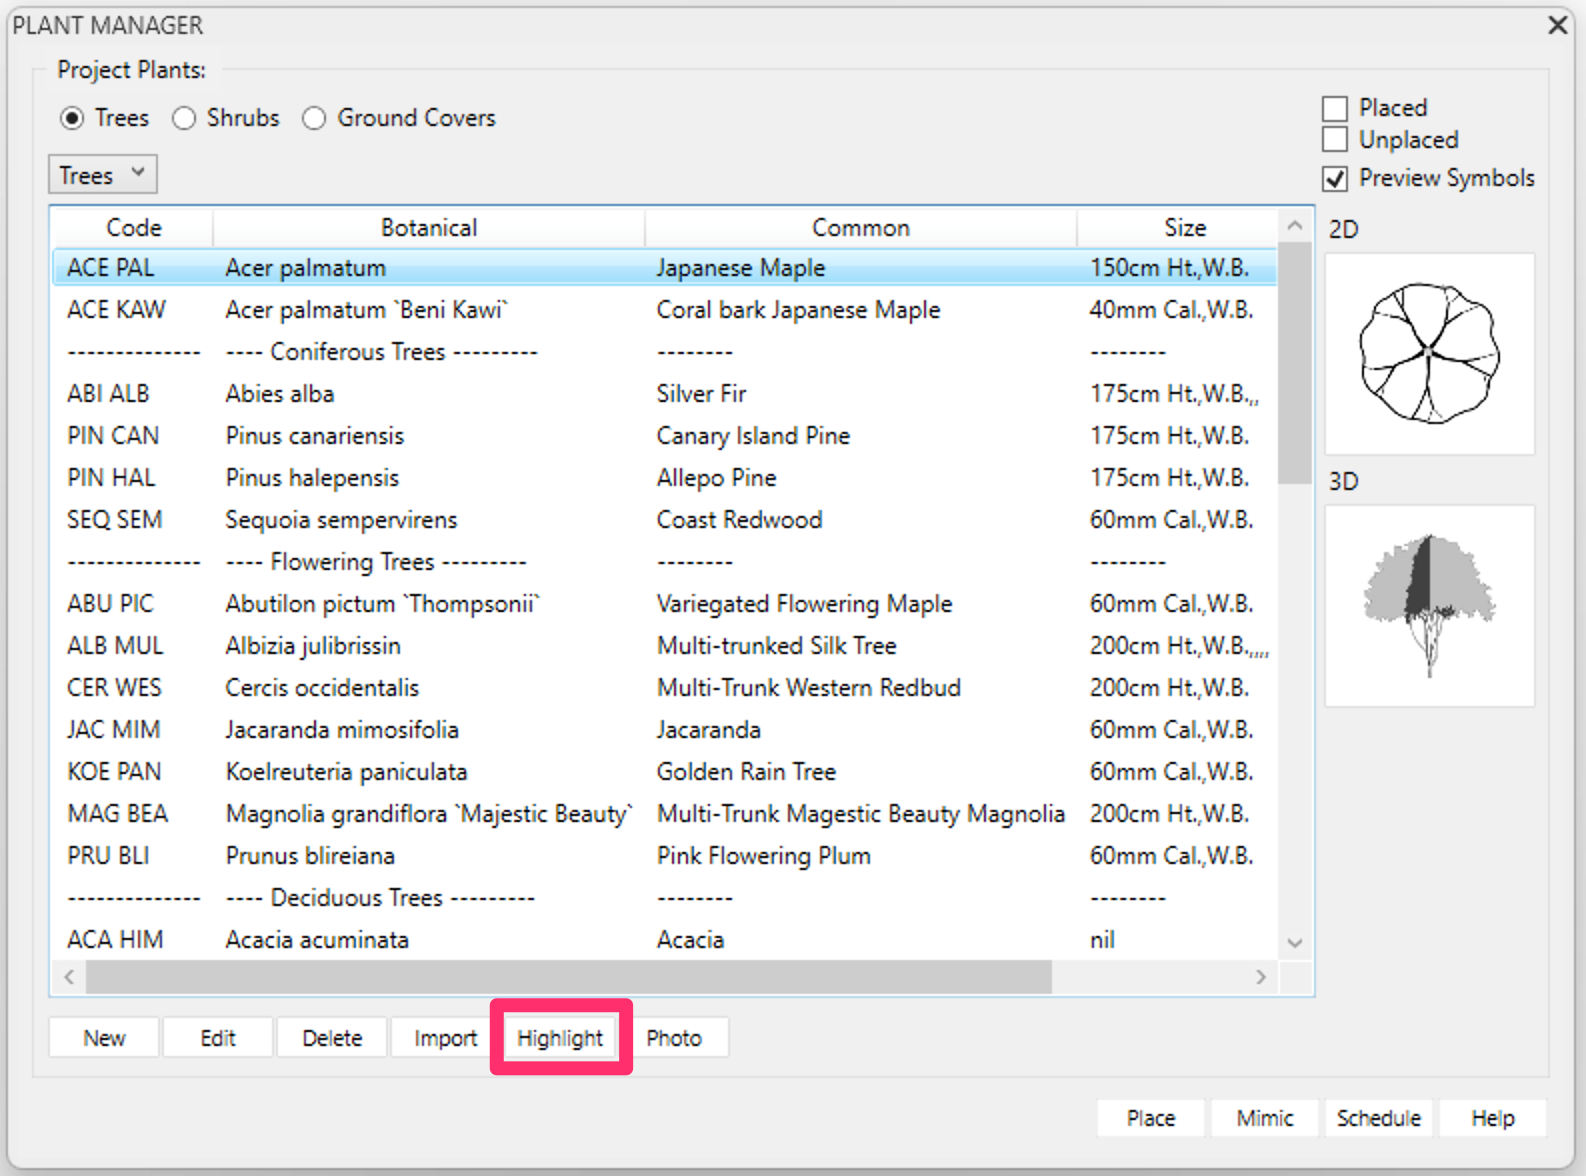1586x1176 pixels.
Task: Click the vertical scrollbar thumb
Action: pos(1295,363)
